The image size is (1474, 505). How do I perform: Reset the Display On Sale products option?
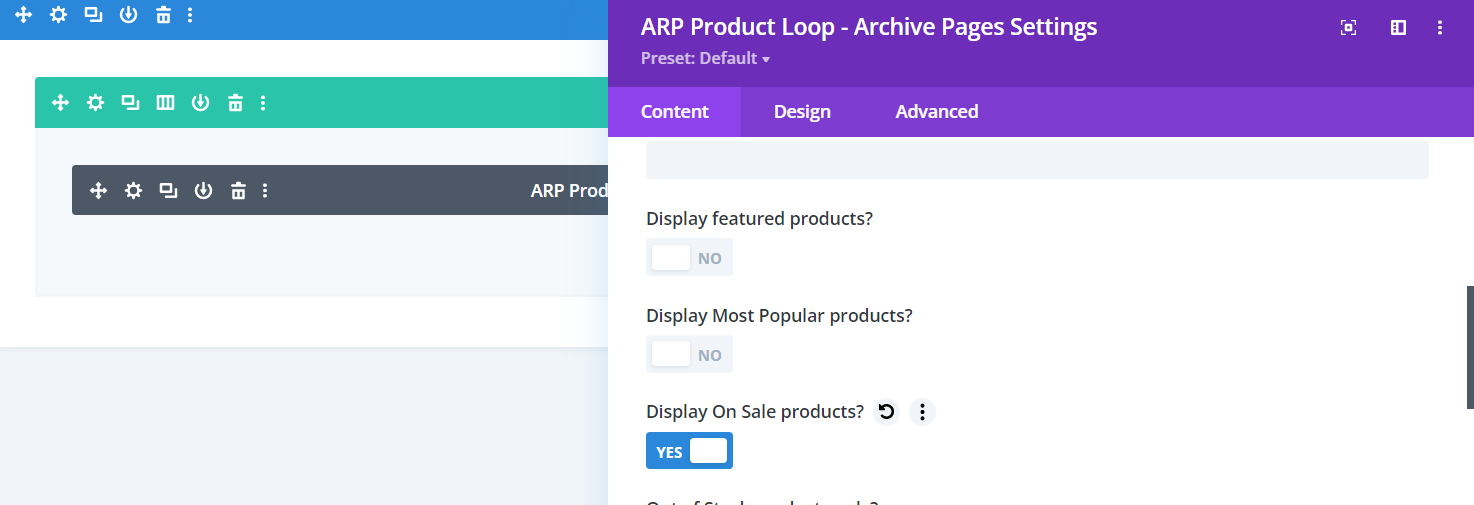pos(886,411)
